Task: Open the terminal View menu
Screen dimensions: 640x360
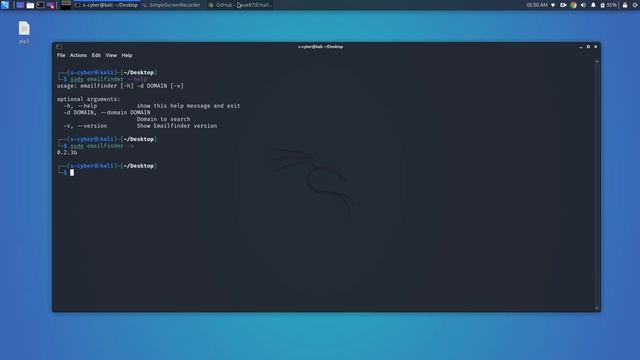Action: [111, 55]
